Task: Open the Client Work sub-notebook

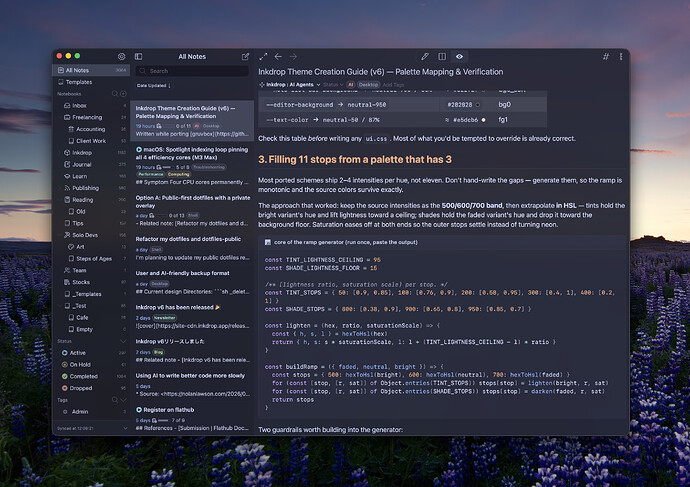Action: tap(91, 141)
